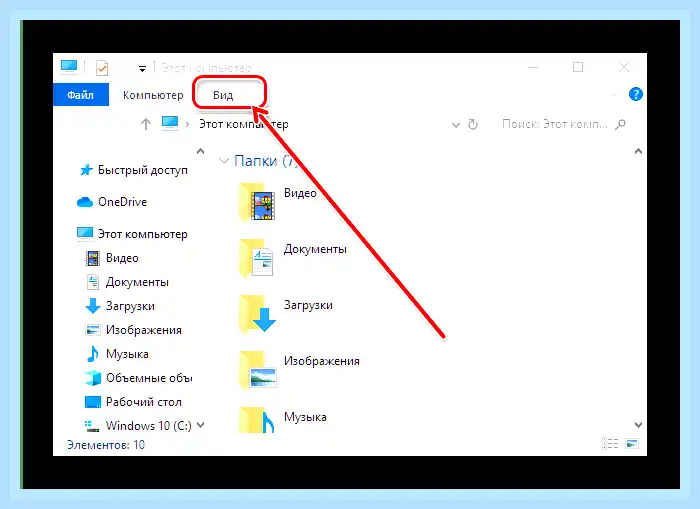Select OneDrive in the navigation pane
This screenshot has width=700, height=509.
click(x=122, y=202)
